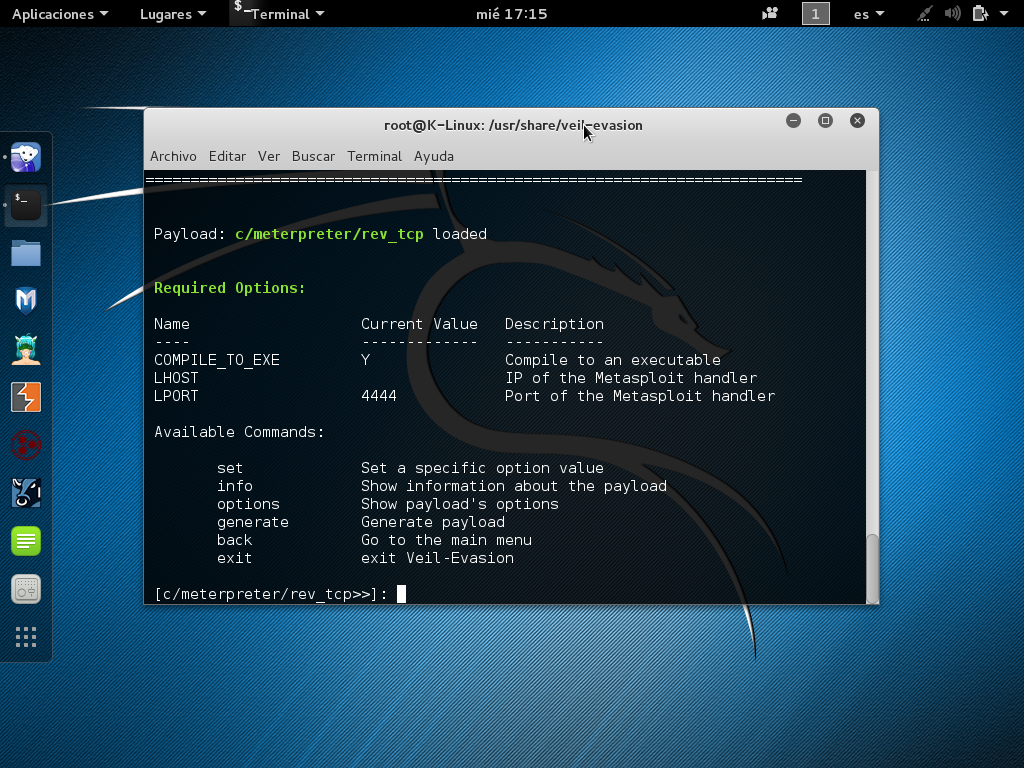This screenshot has width=1024, height=768.
Task: Click the 'set' command text
Action: pyautogui.click(x=230, y=468)
